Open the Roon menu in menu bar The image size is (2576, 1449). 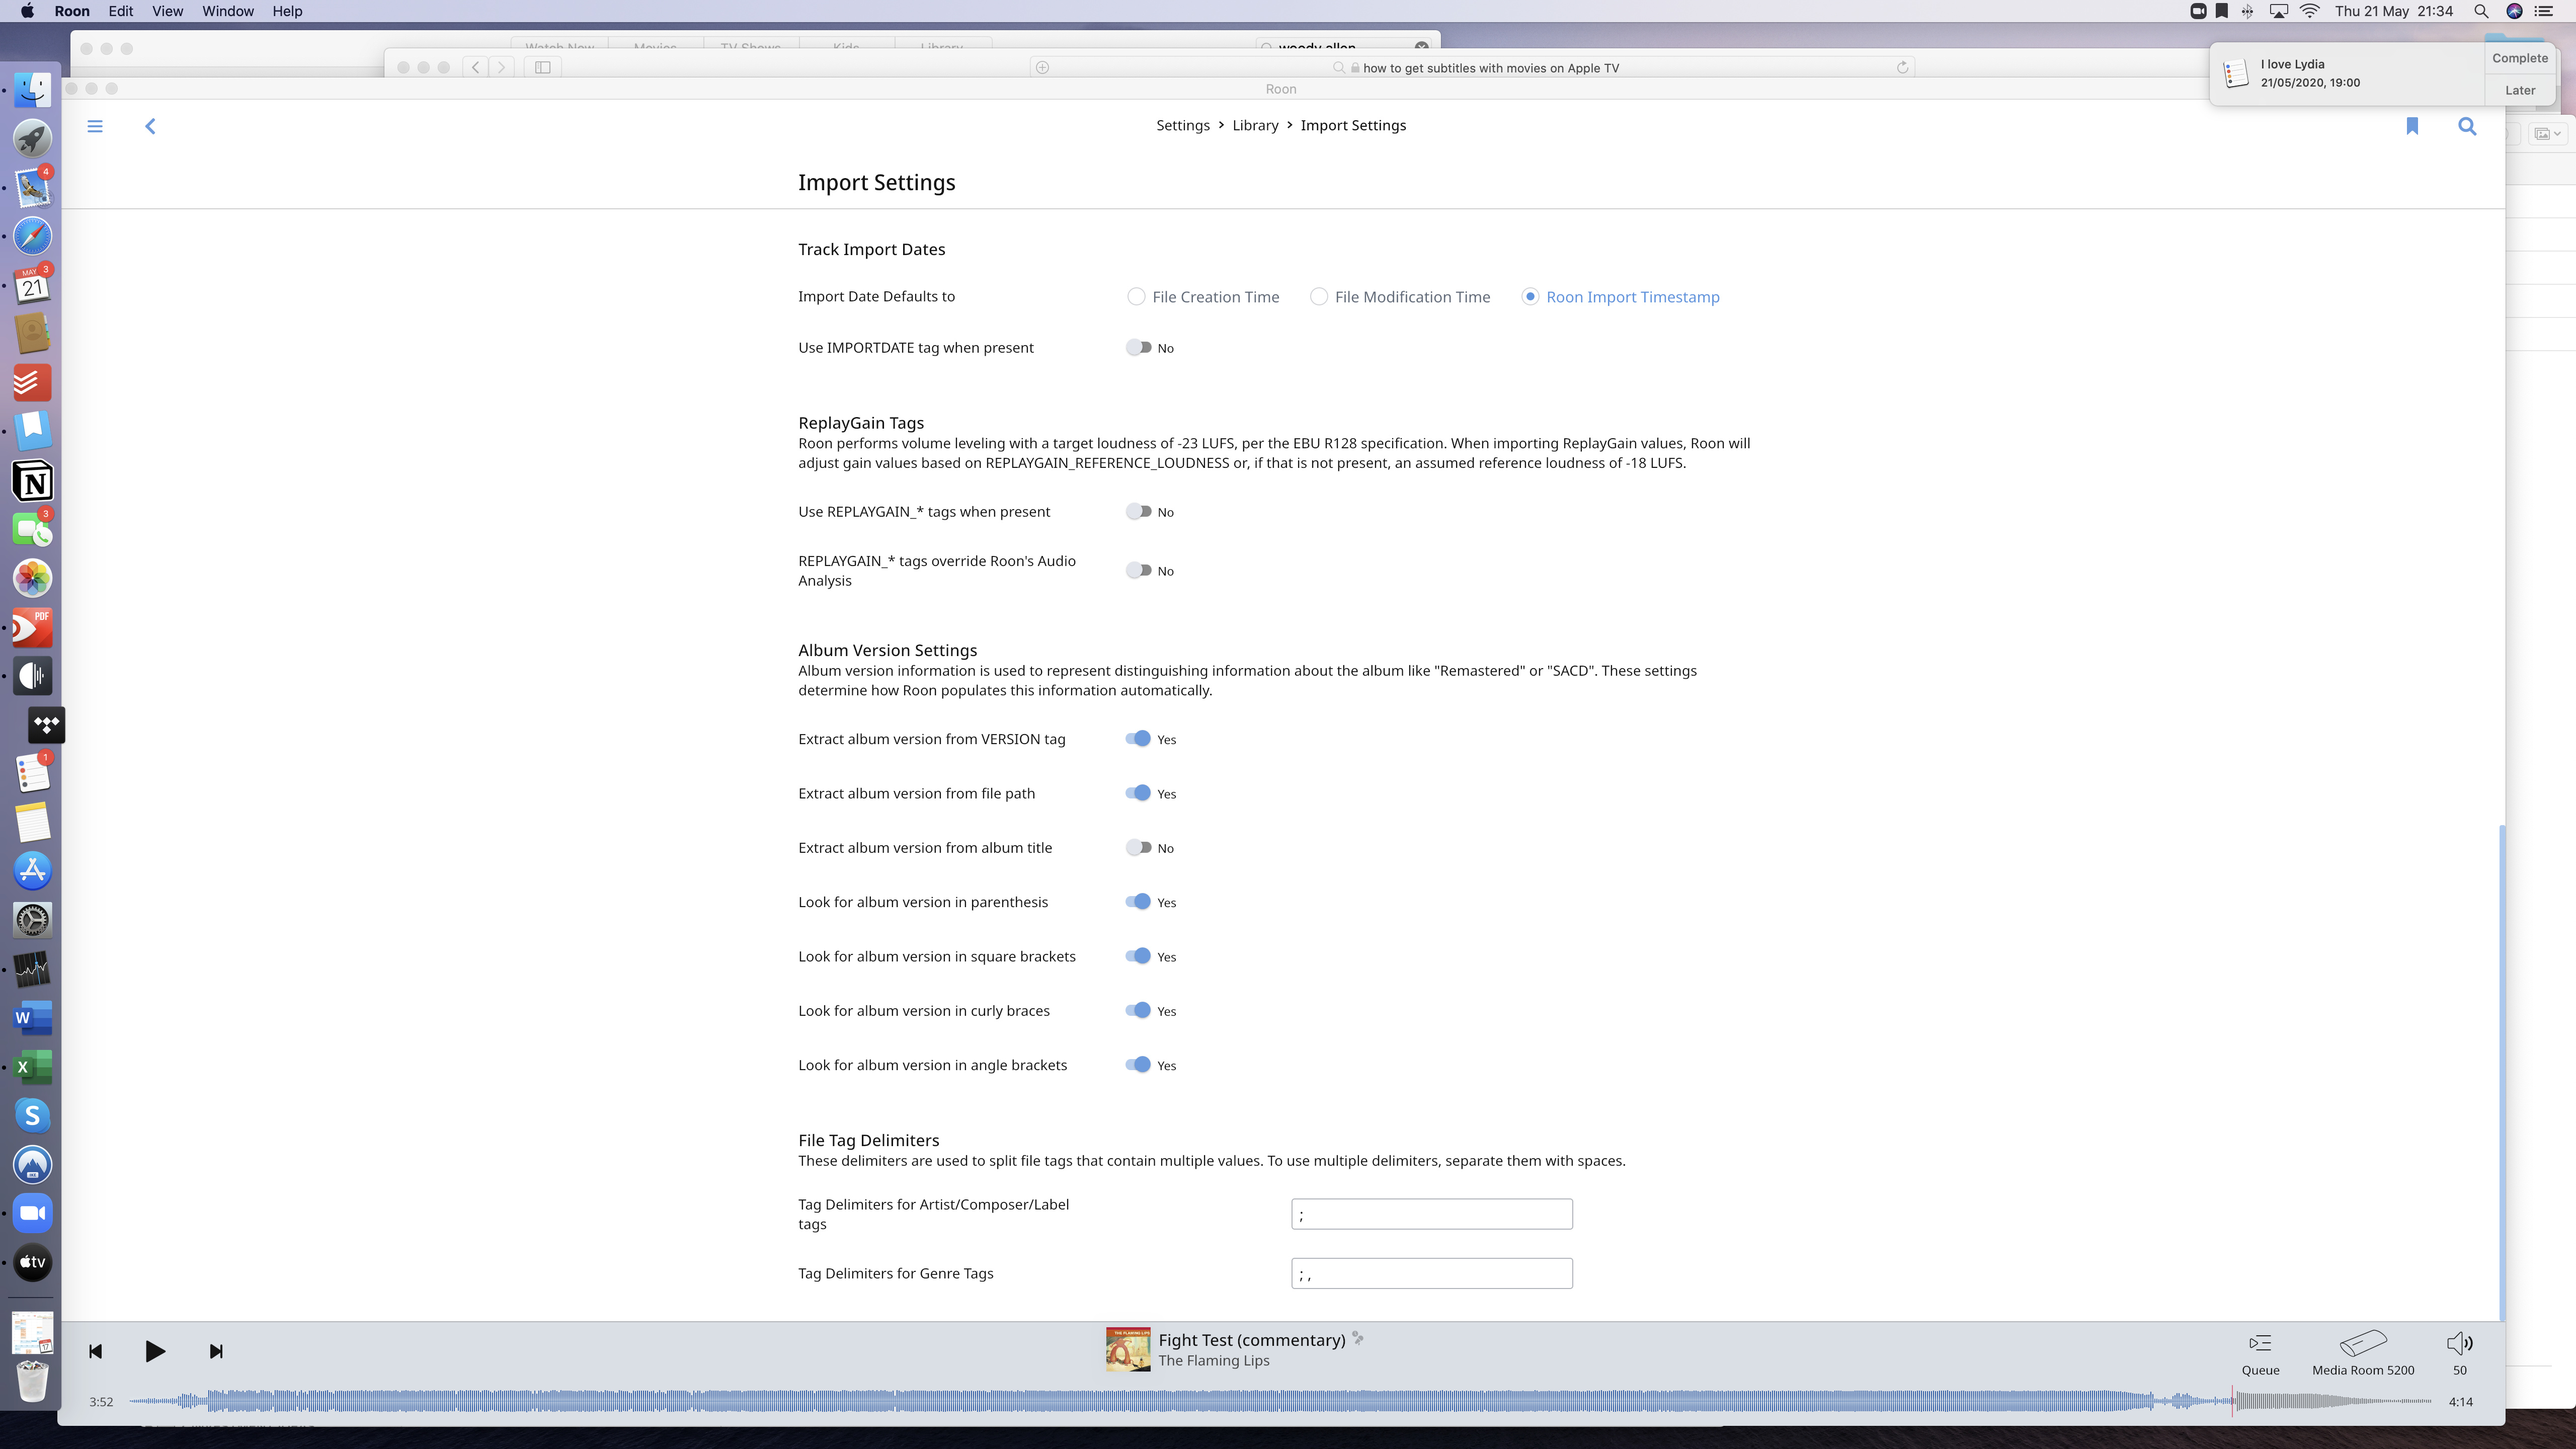tap(72, 11)
